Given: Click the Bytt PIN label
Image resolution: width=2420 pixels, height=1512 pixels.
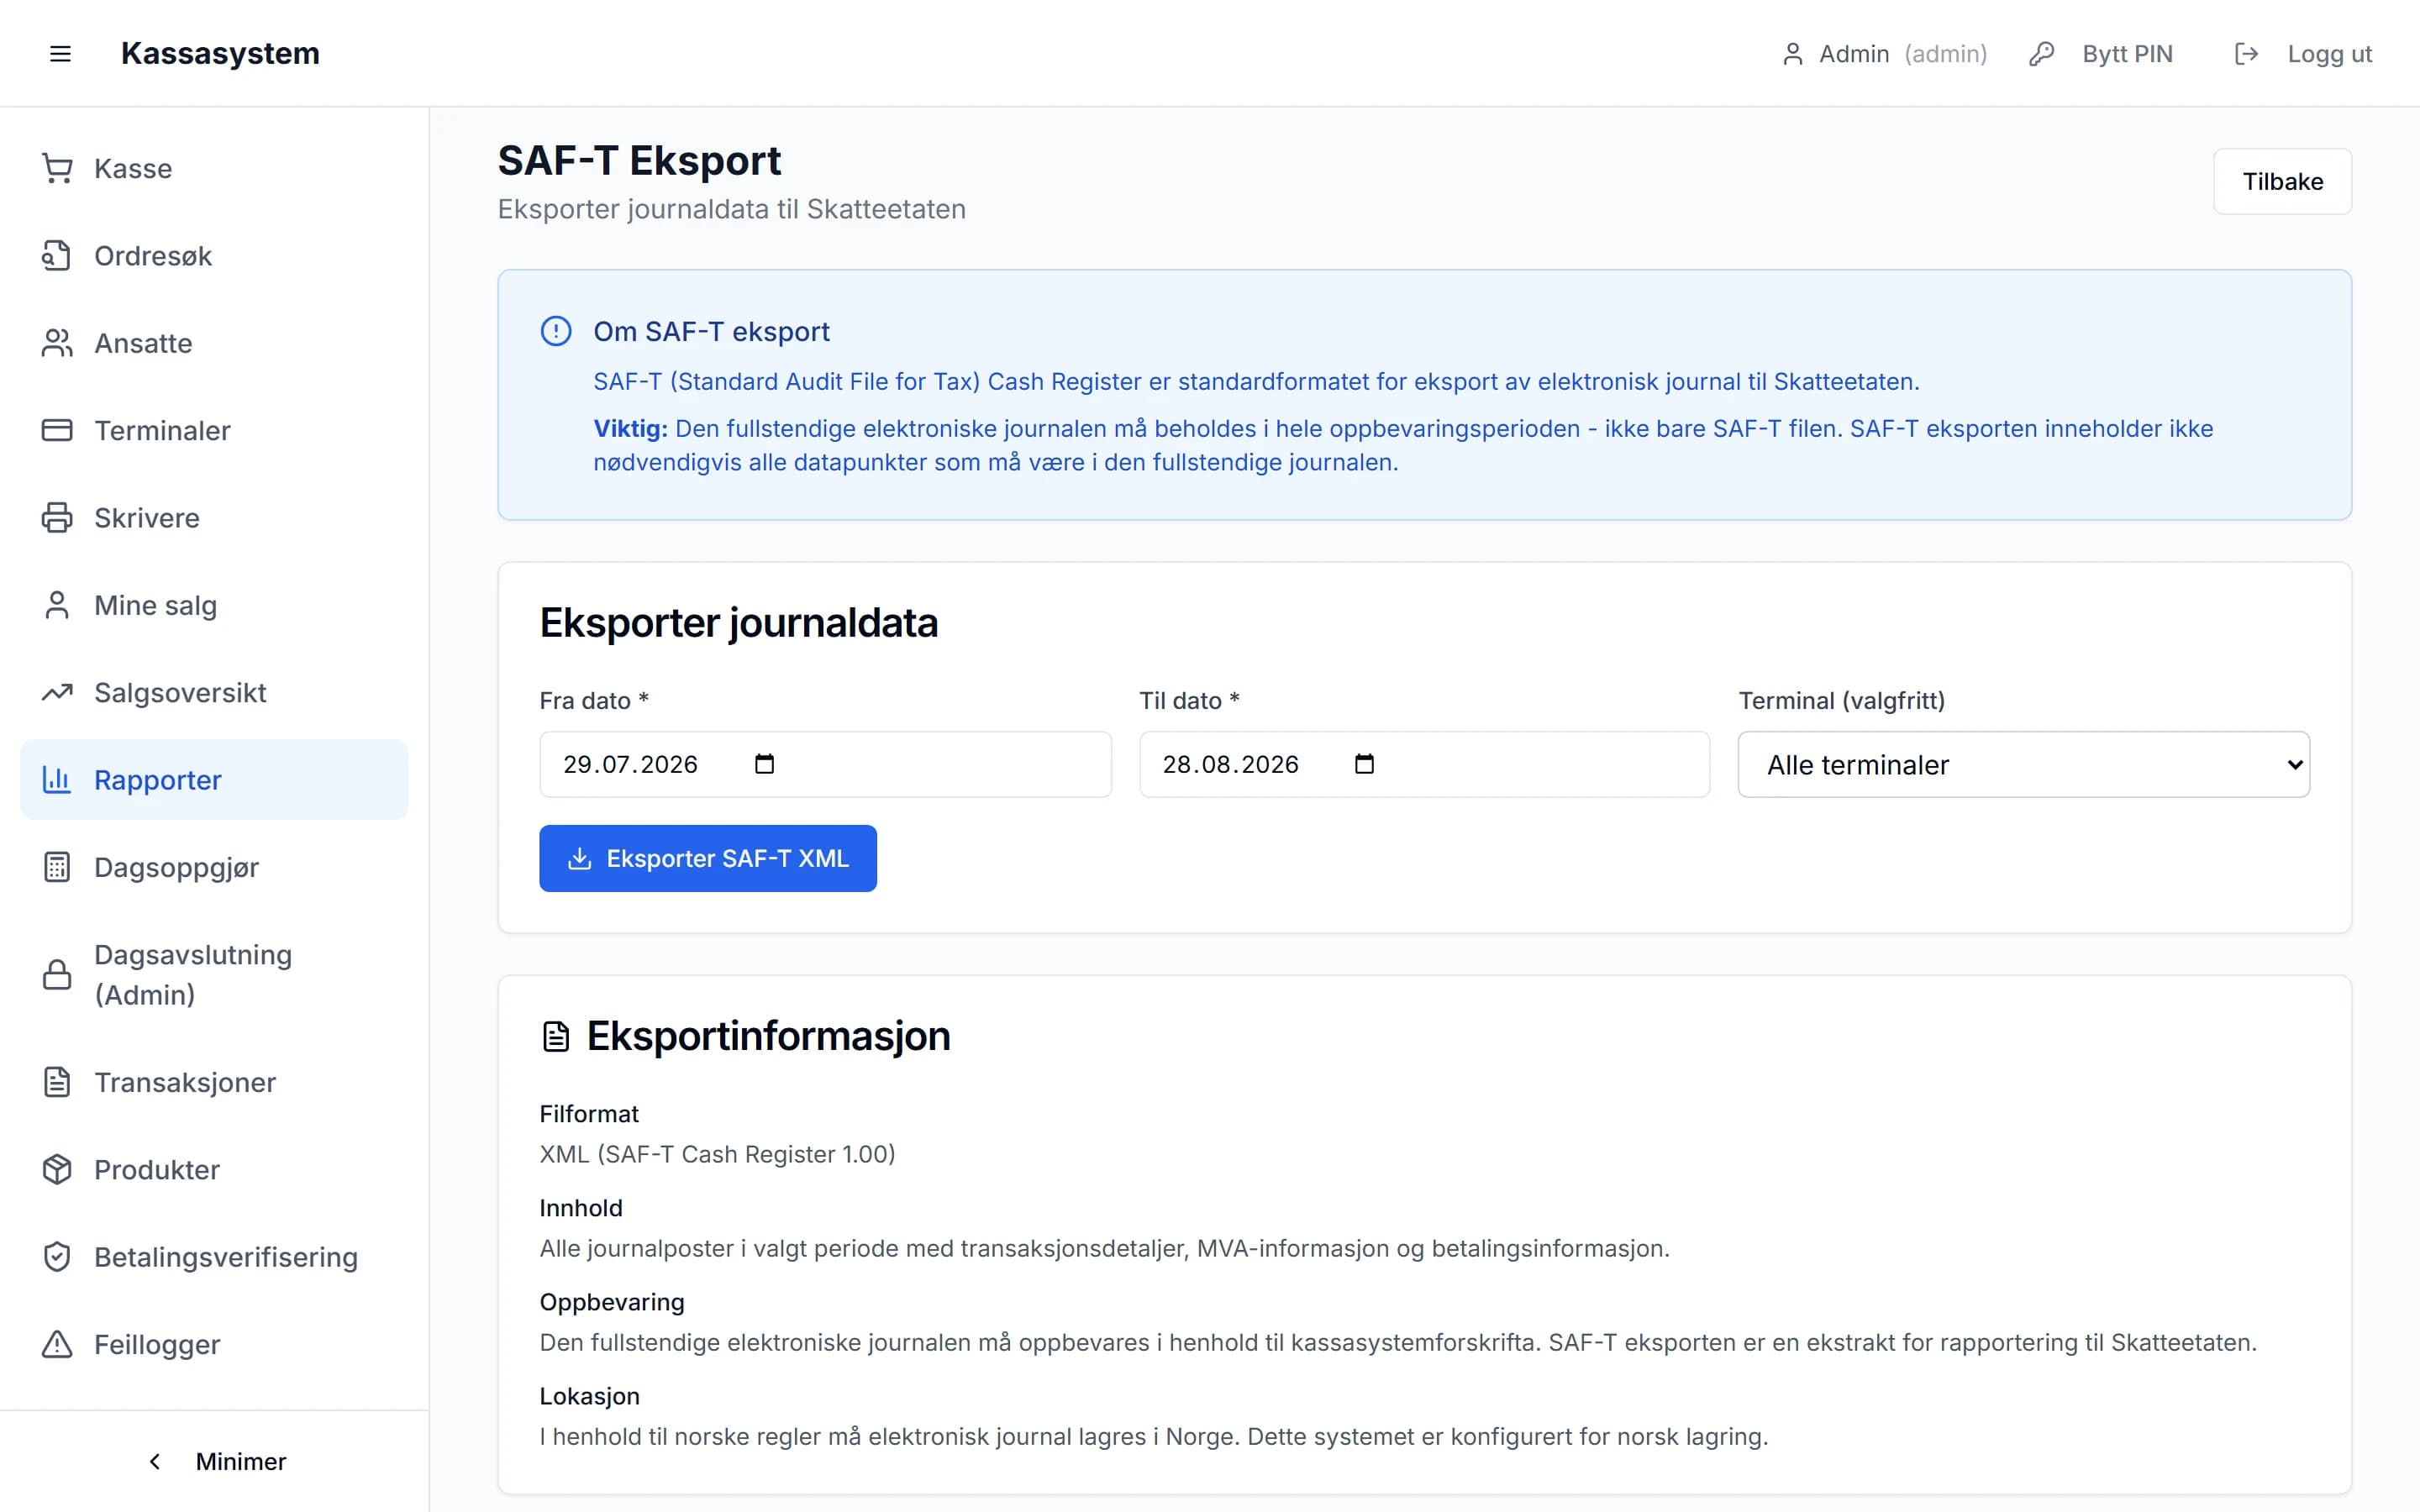Looking at the screenshot, I should click(x=2127, y=54).
